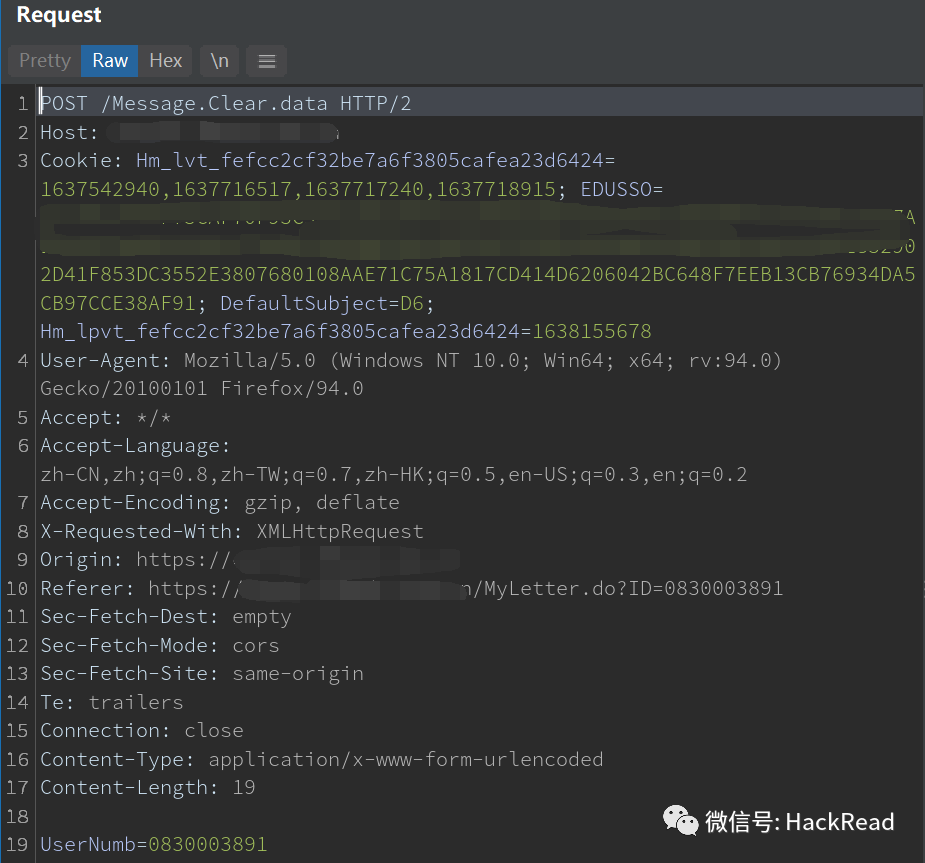Switch to the Pretty view tab

(x=45, y=61)
